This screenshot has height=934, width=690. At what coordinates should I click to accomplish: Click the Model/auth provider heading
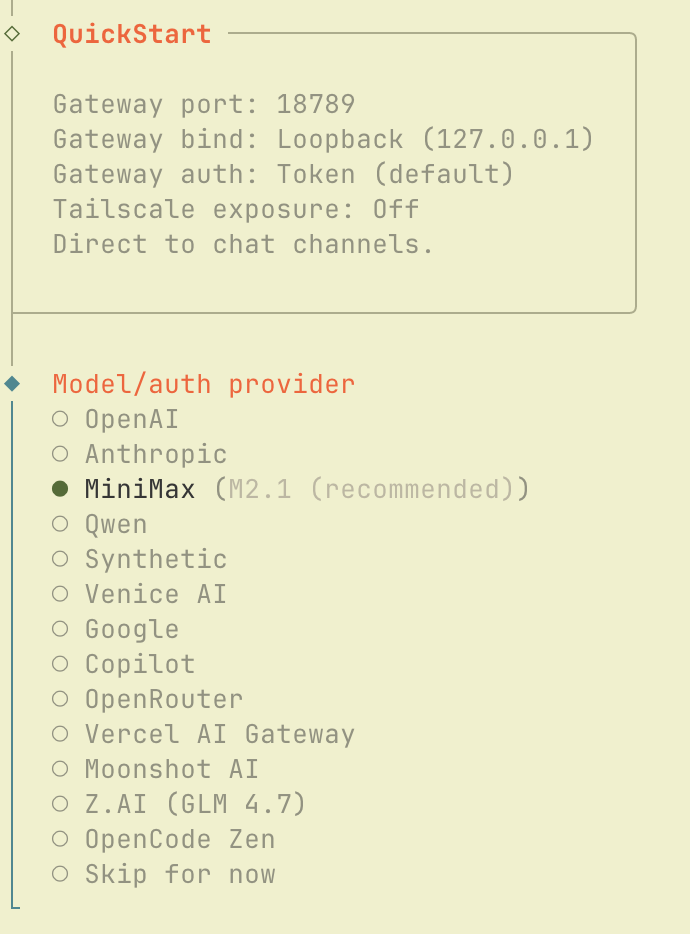[x=204, y=384]
